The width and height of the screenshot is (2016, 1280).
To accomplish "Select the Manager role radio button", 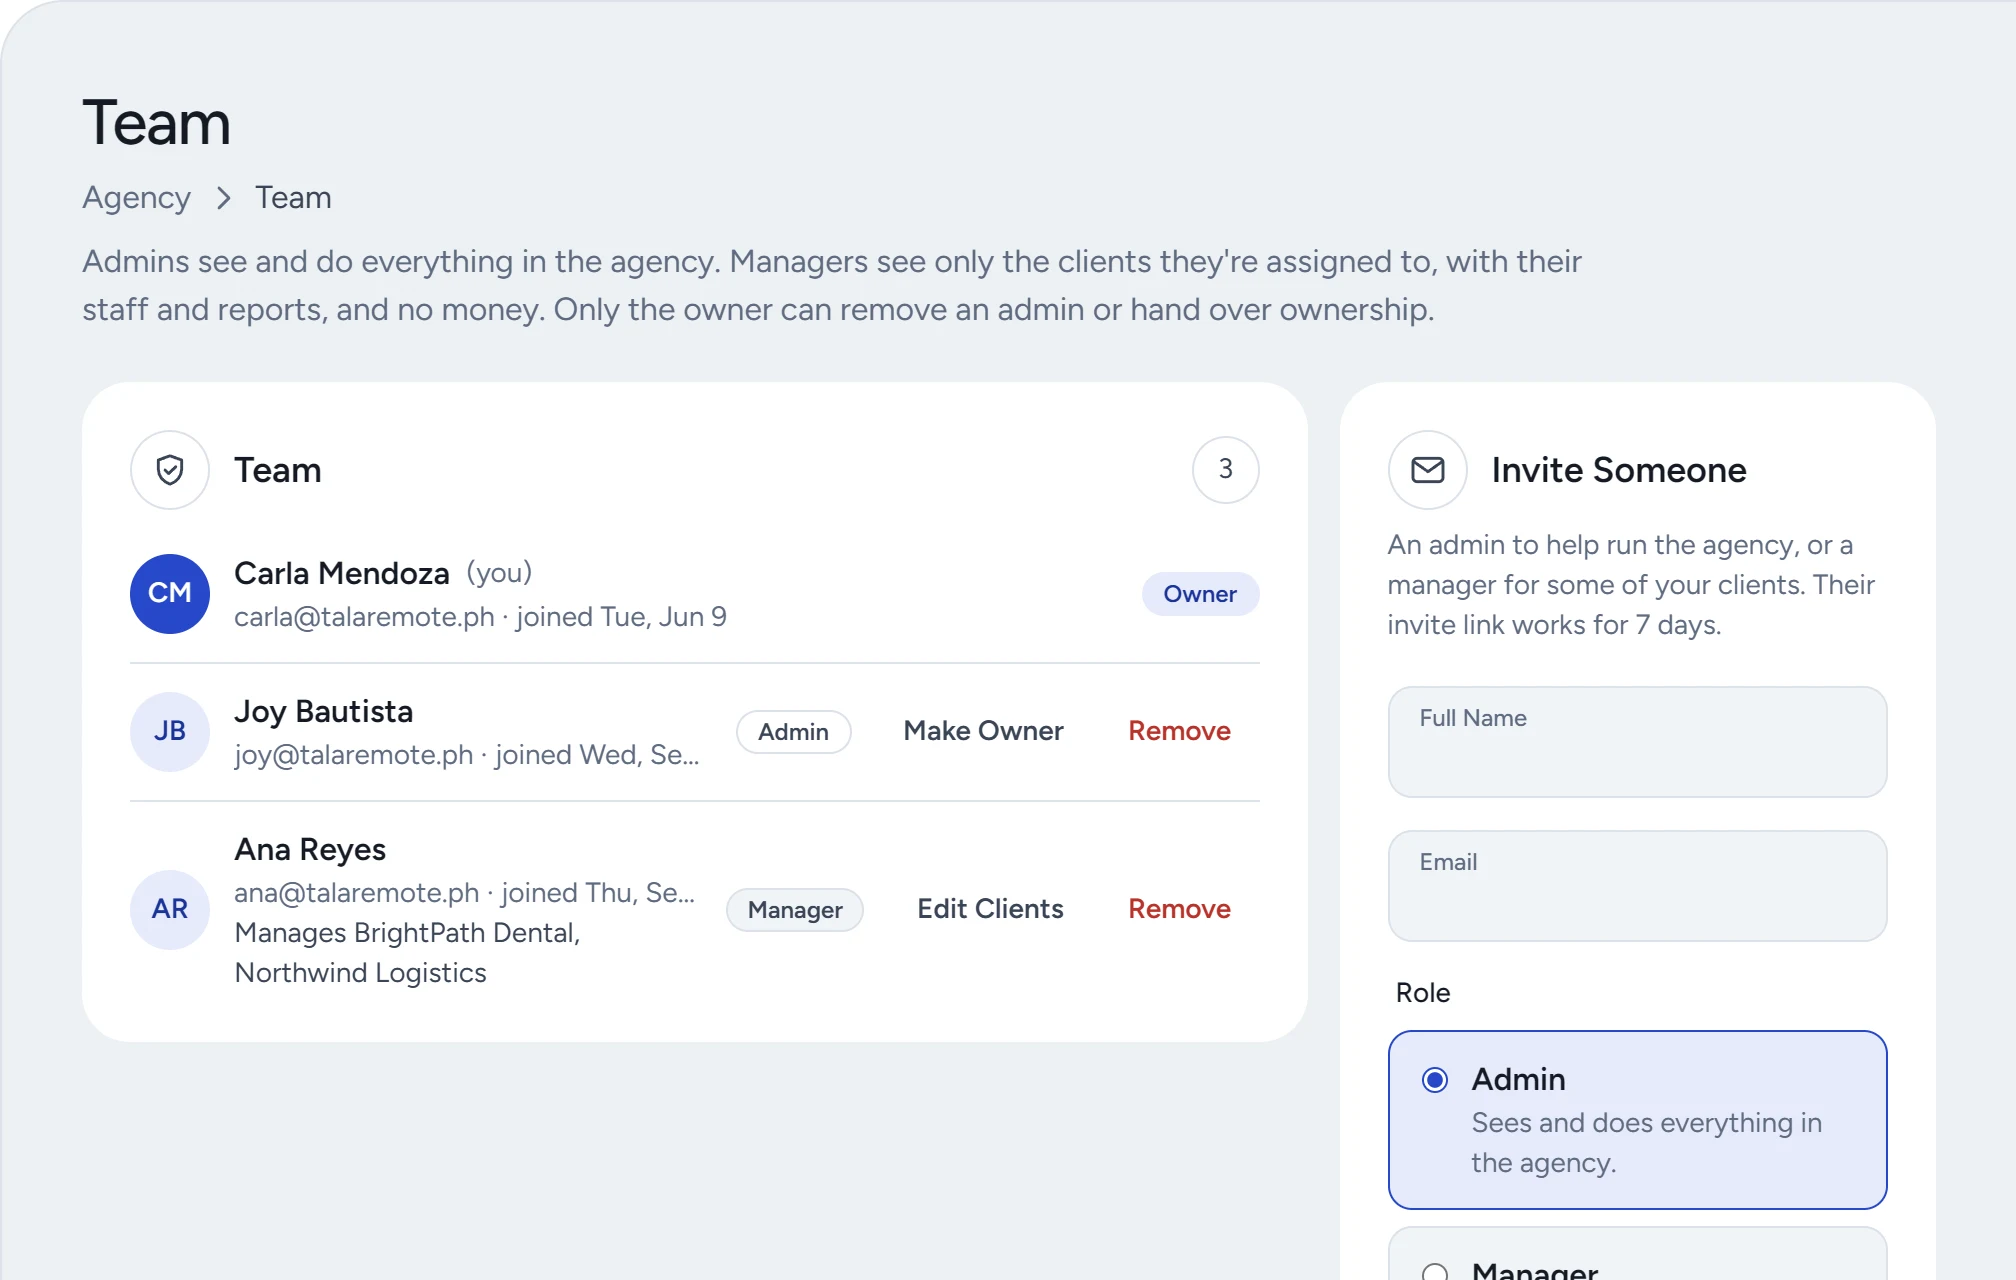I will (1435, 1272).
